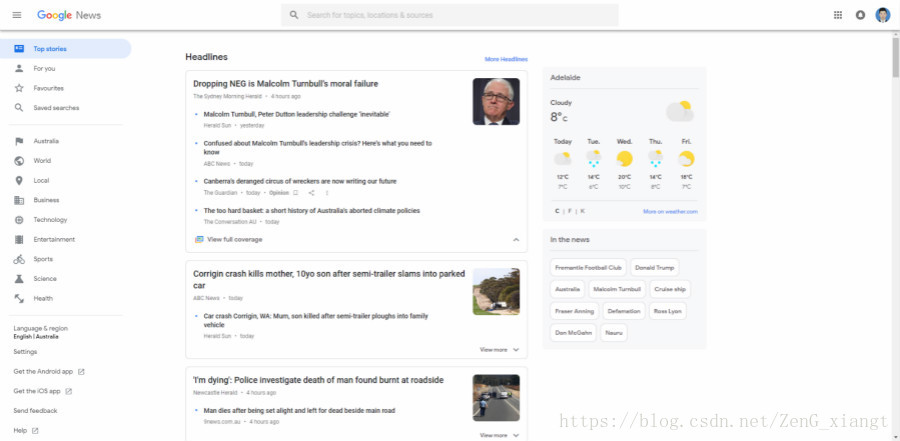Image resolution: width=900 pixels, height=441 pixels.
Task: Select the Don McGahn topic chip
Action: (x=573, y=332)
